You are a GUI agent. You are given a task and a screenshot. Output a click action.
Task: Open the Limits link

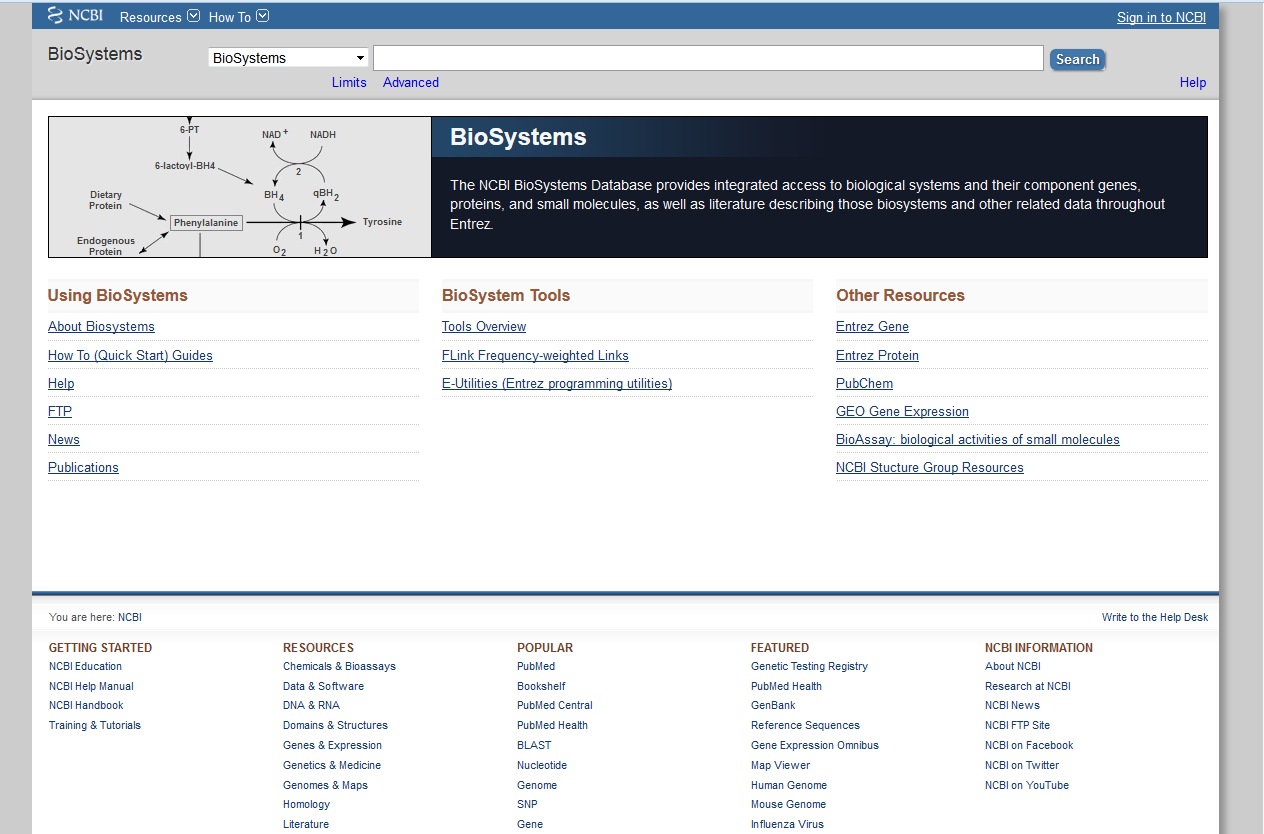click(349, 83)
